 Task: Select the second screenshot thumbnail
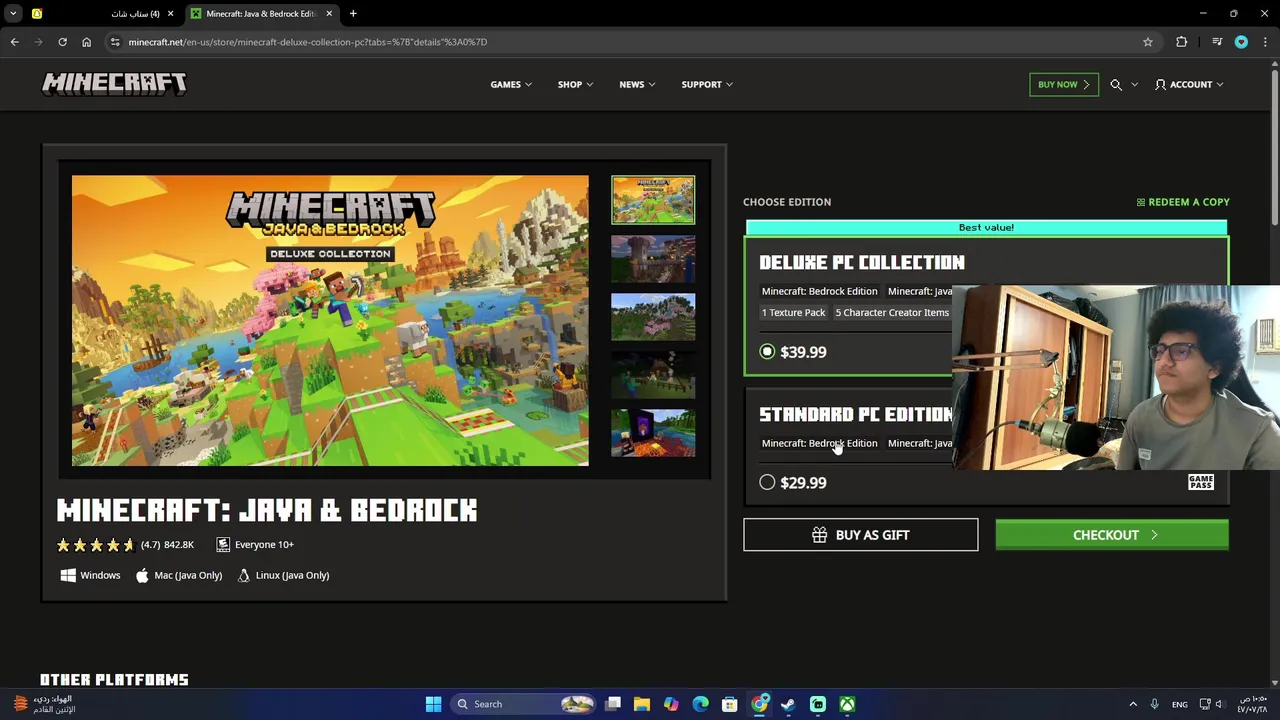(x=653, y=259)
